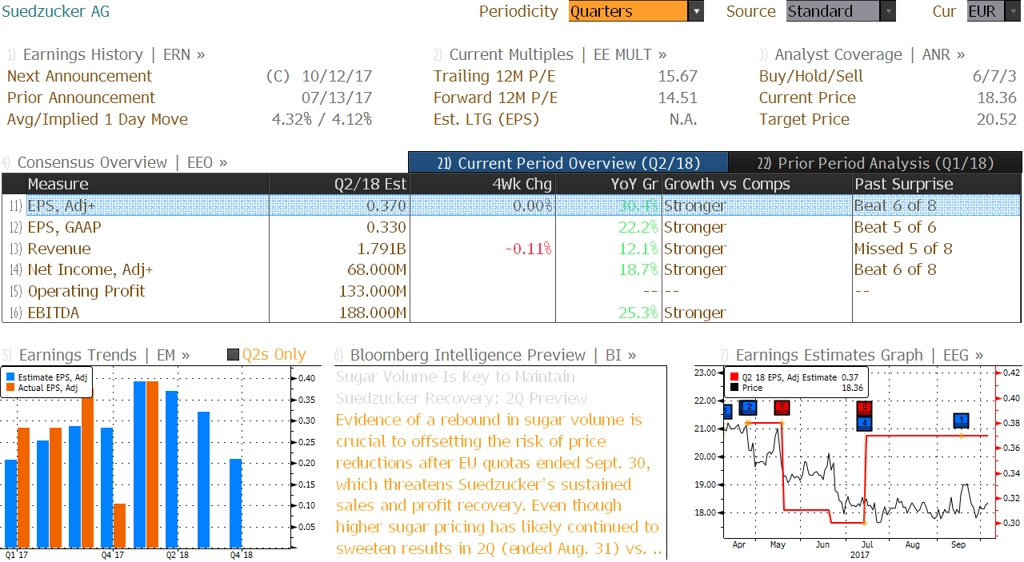Image resolution: width=1024 pixels, height=562 pixels.
Task: Click the Target Price value 20.52
Action: tap(997, 119)
